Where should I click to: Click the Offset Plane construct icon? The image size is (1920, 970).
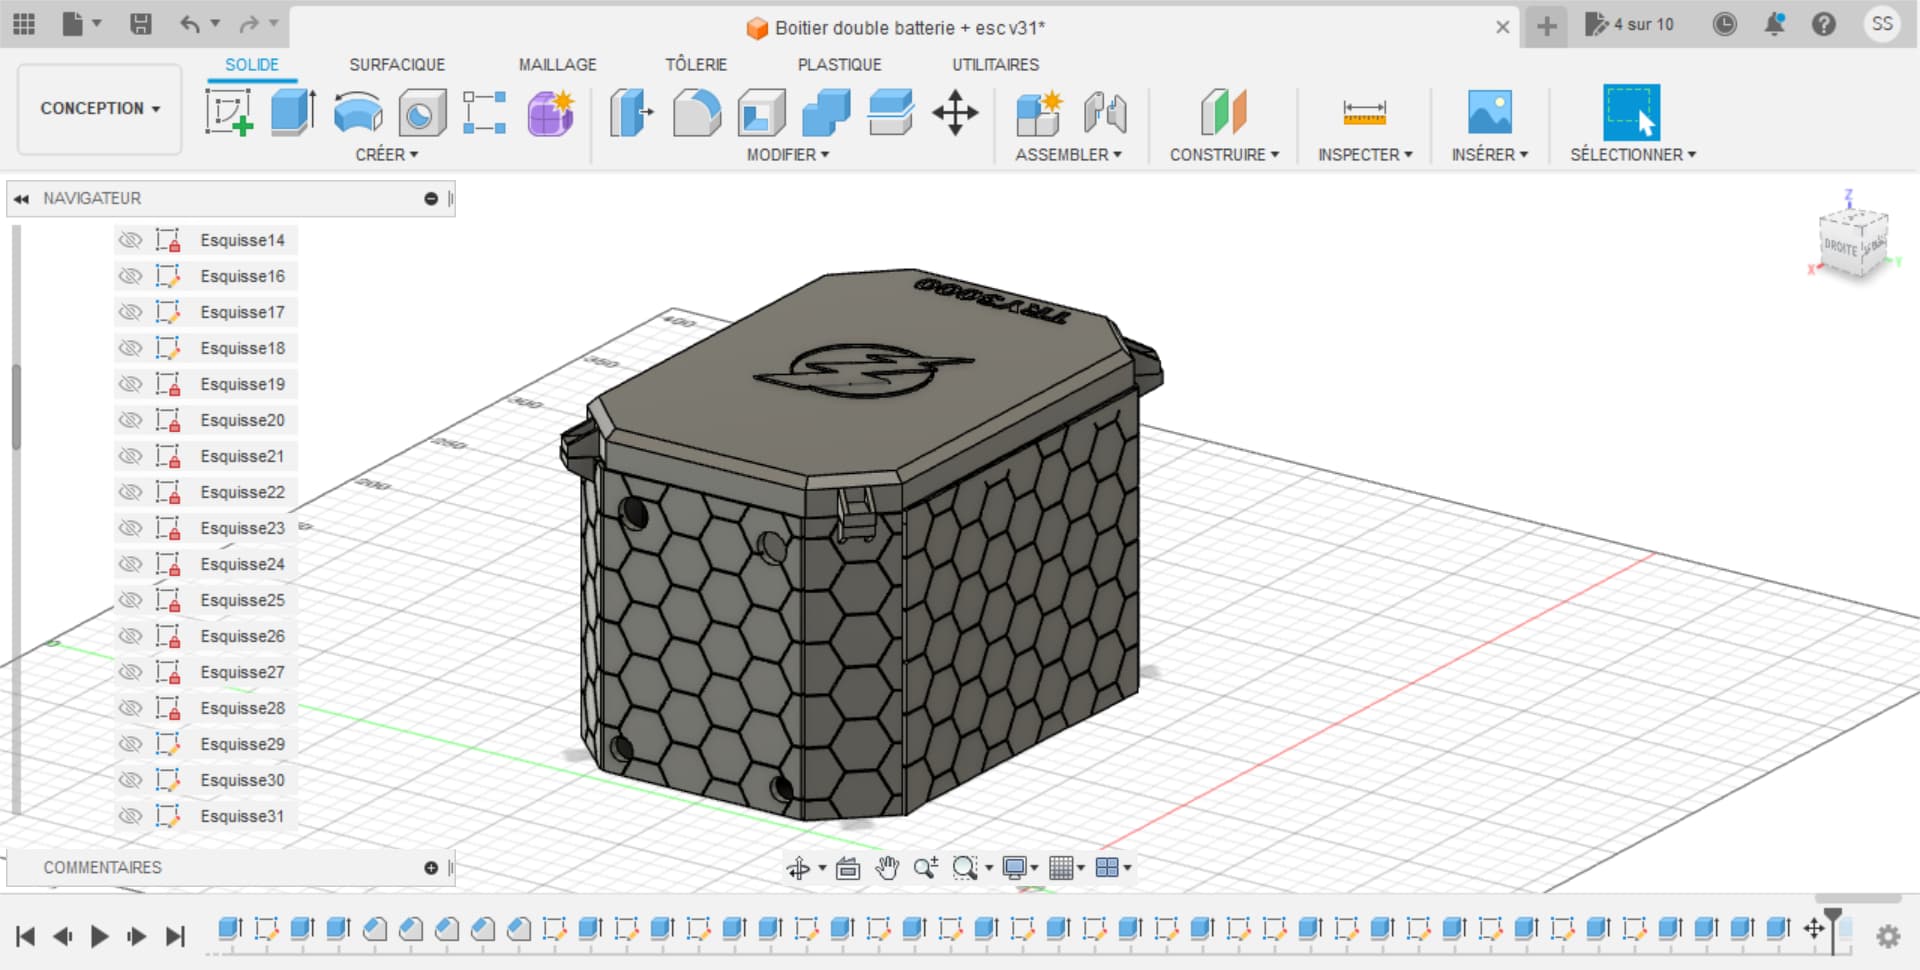coord(1224,112)
